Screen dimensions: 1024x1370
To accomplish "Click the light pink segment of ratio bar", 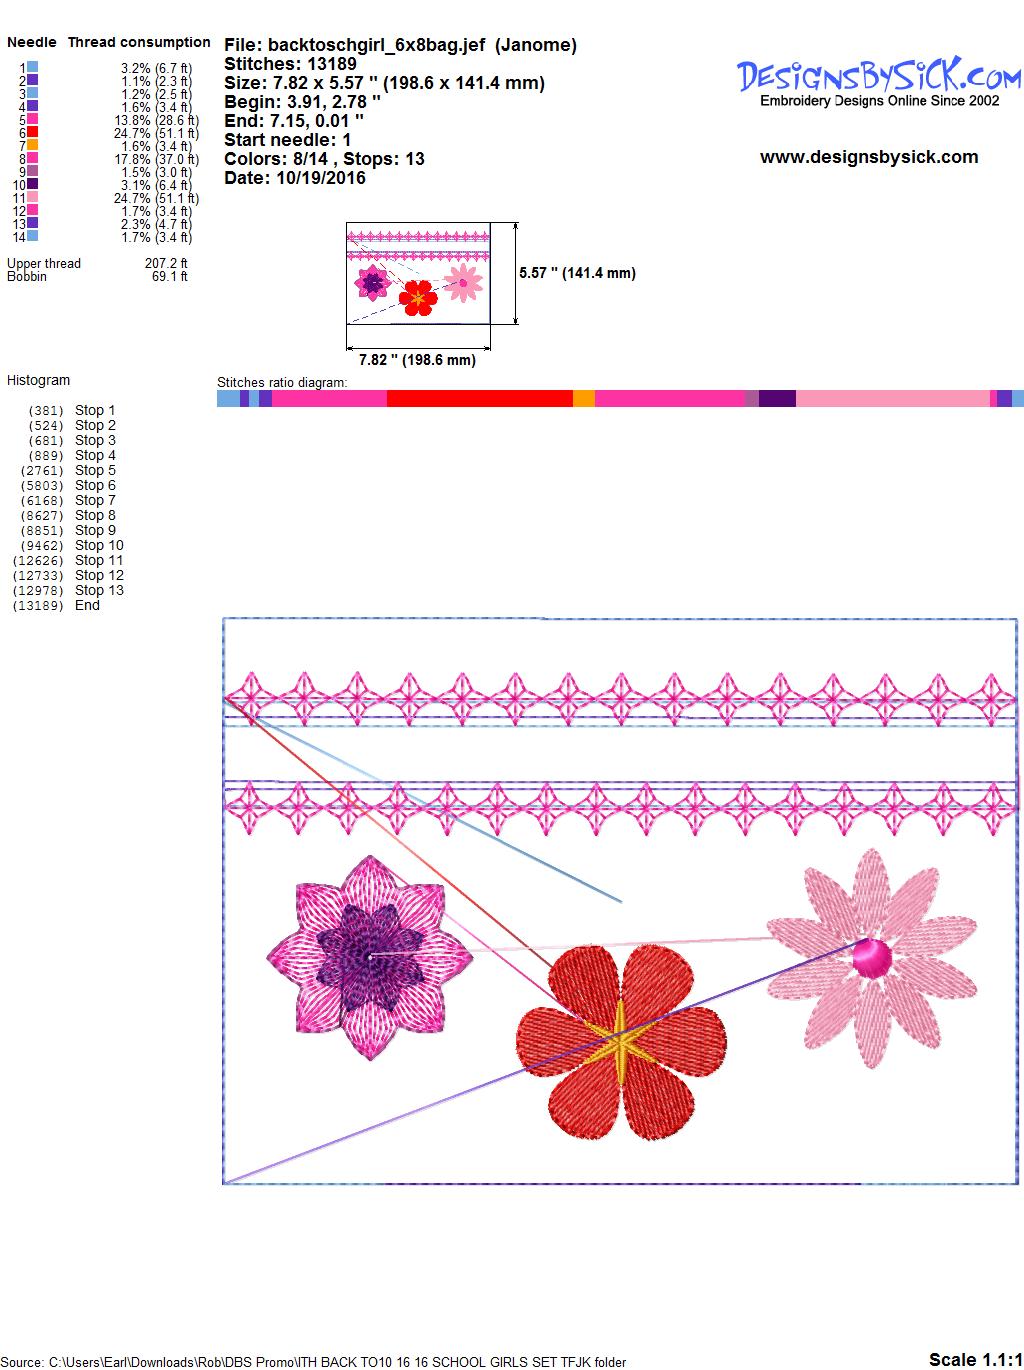I will 892,399.
